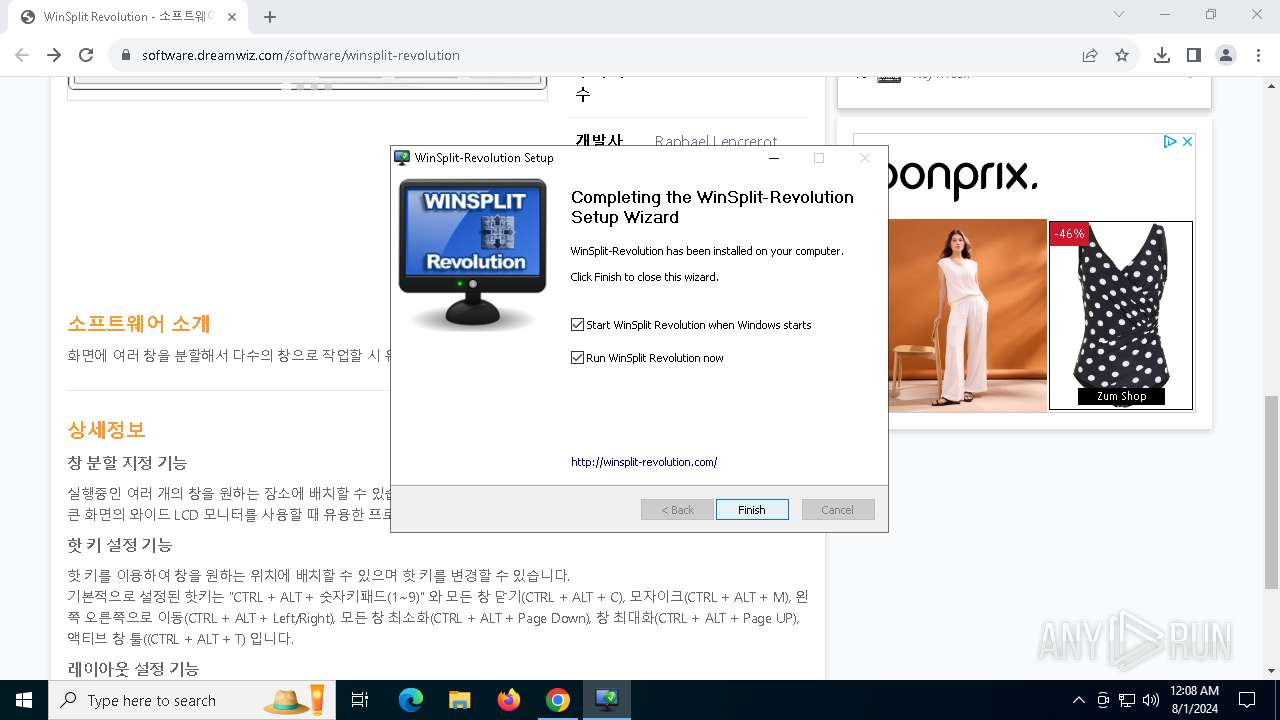Open Windows Start menu
1280x720 pixels.
24,700
